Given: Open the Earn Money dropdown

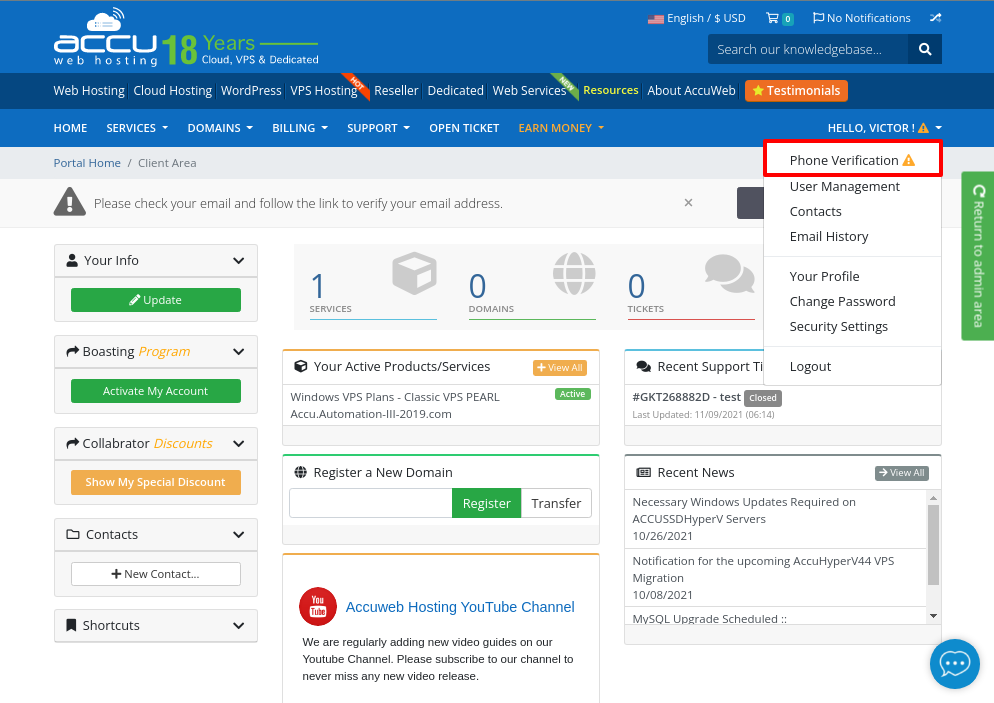Looking at the screenshot, I should pyautogui.click(x=561, y=128).
